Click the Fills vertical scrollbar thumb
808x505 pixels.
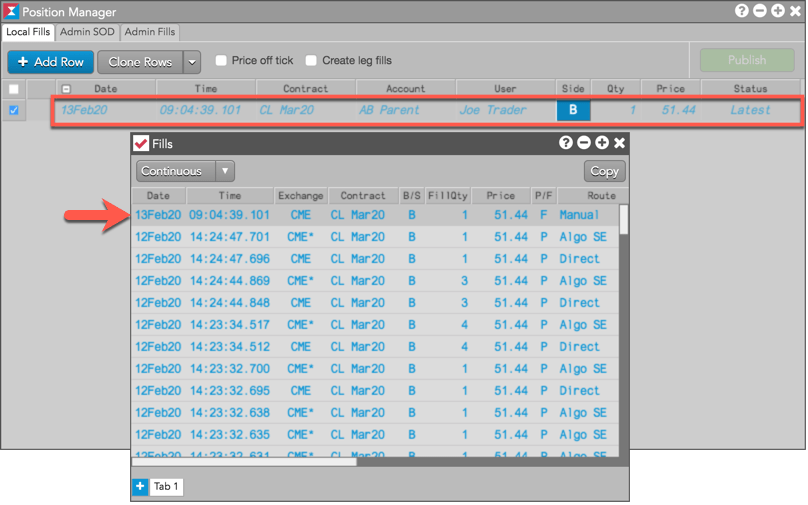(624, 219)
